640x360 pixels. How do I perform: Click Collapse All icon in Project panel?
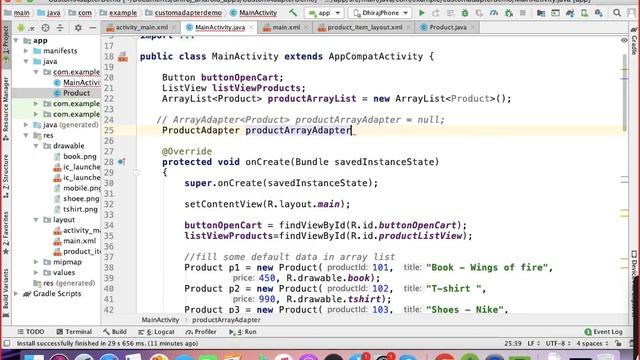point(60,28)
